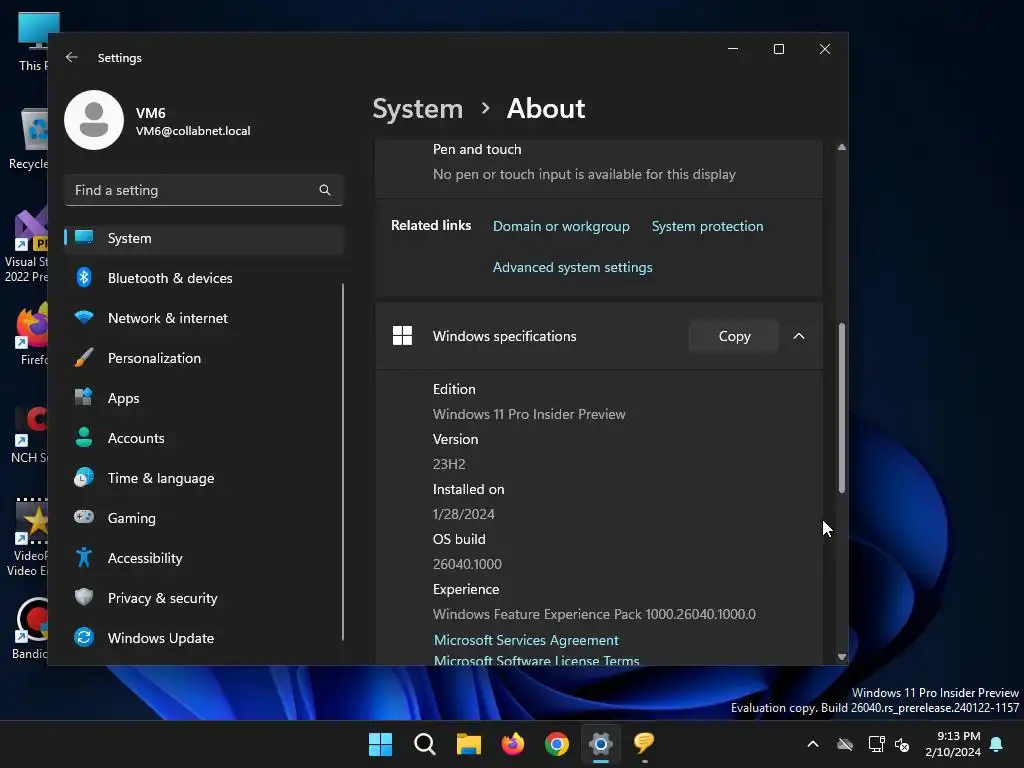Open Feedback Hub from taskbar

[x=645, y=744]
